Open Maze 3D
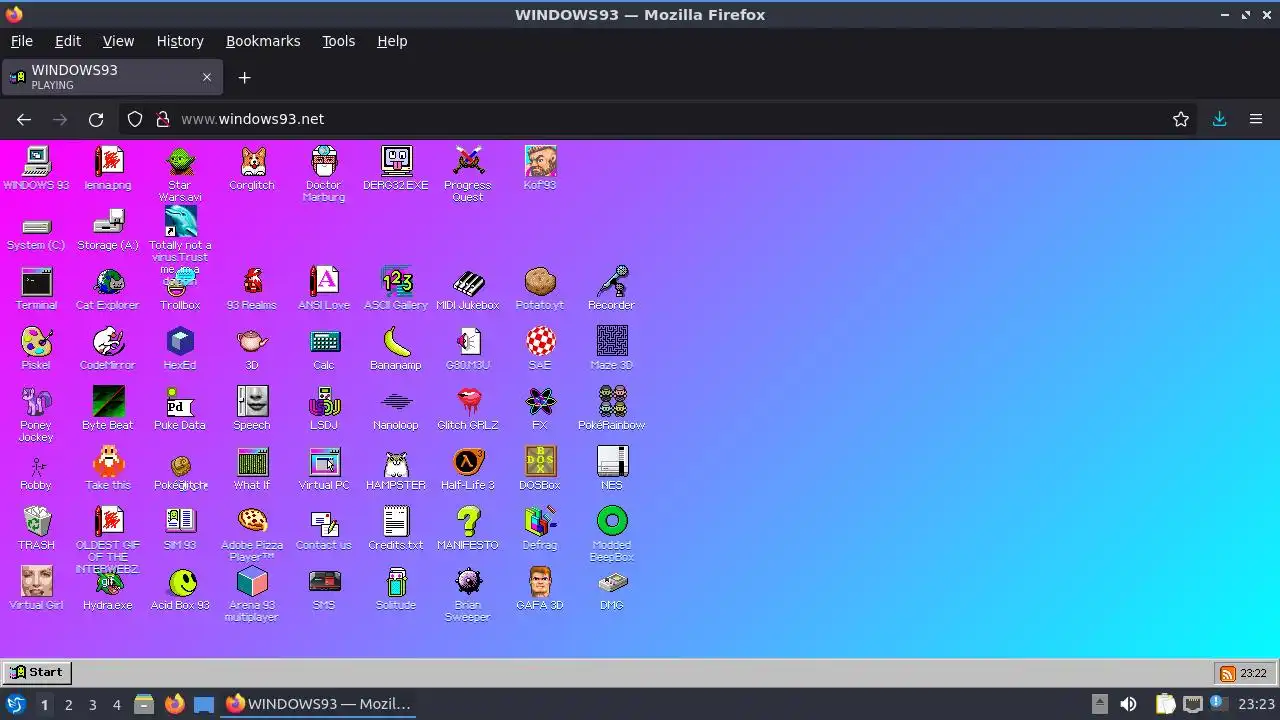The image size is (1280, 720). 612,348
